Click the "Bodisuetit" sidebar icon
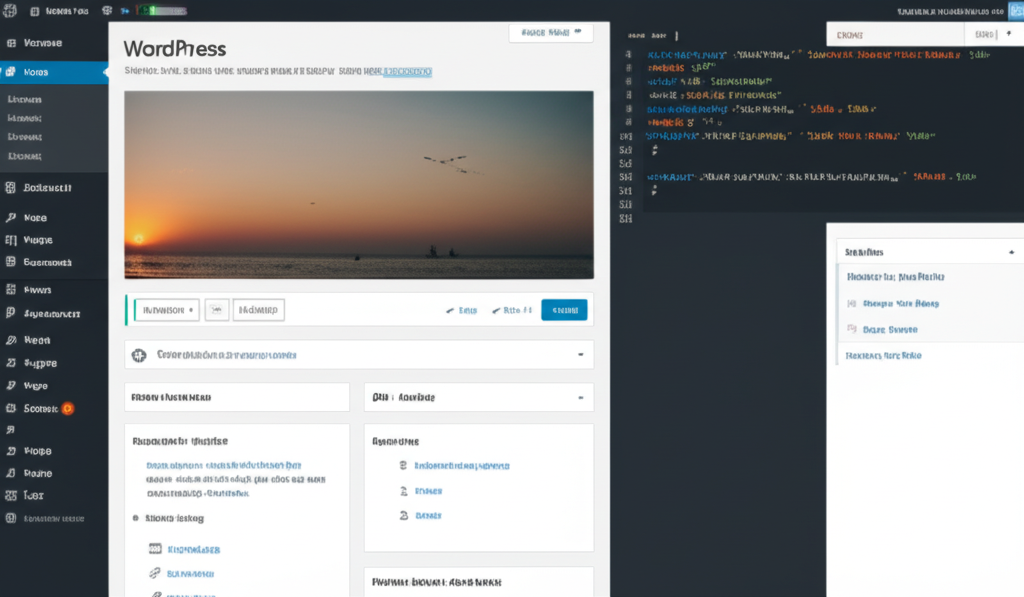 tap(10, 187)
